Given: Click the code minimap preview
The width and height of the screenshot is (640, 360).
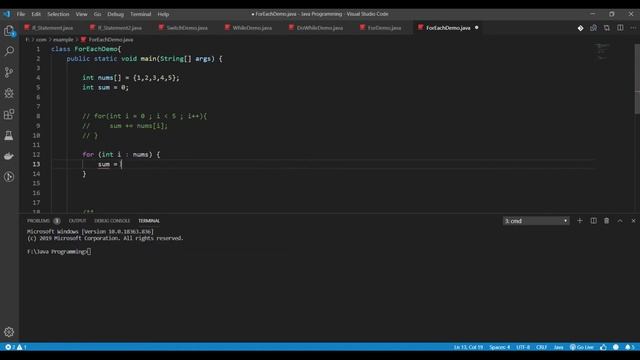Looking at the screenshot, I should click(603, 51).
